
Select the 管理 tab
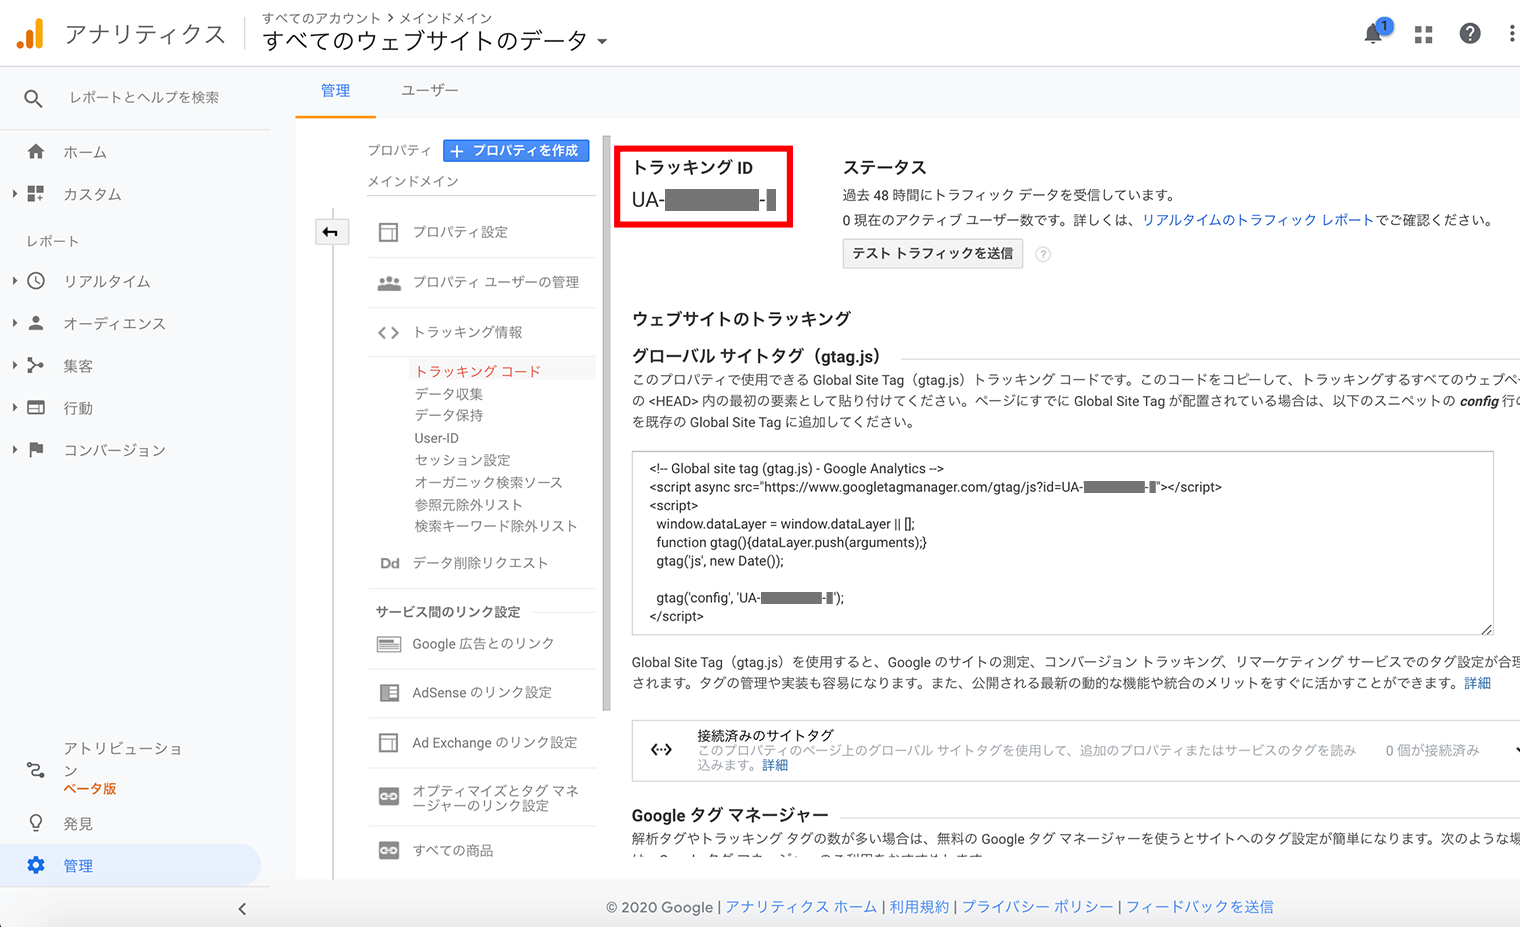(x=335, y=91)
